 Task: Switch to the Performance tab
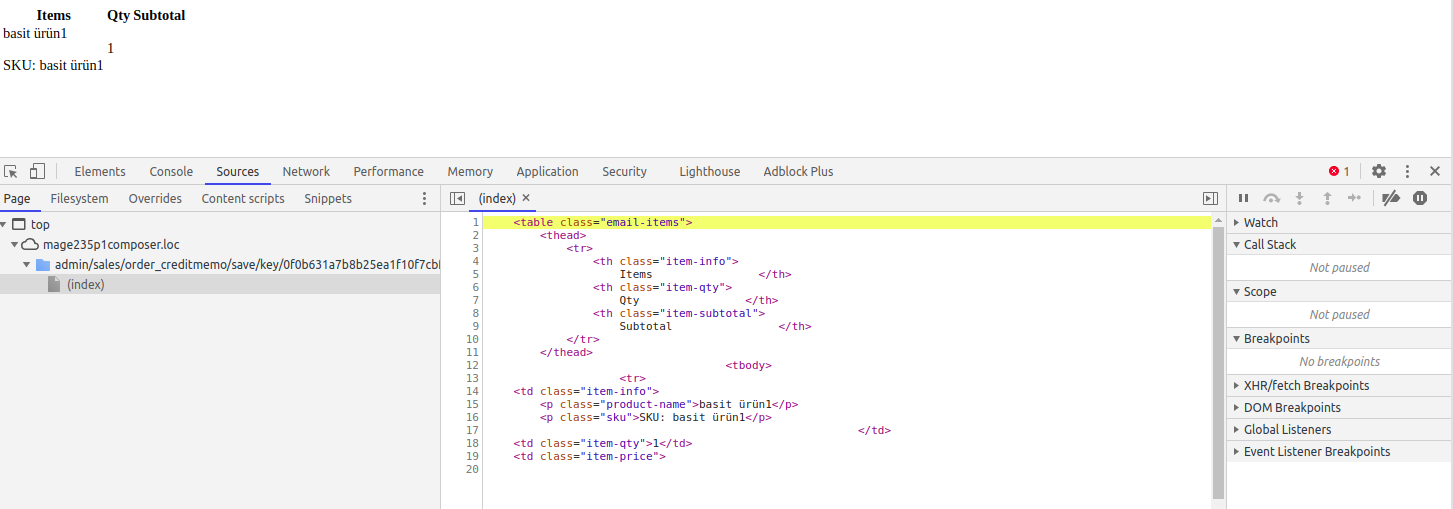(x=388, y=171)
